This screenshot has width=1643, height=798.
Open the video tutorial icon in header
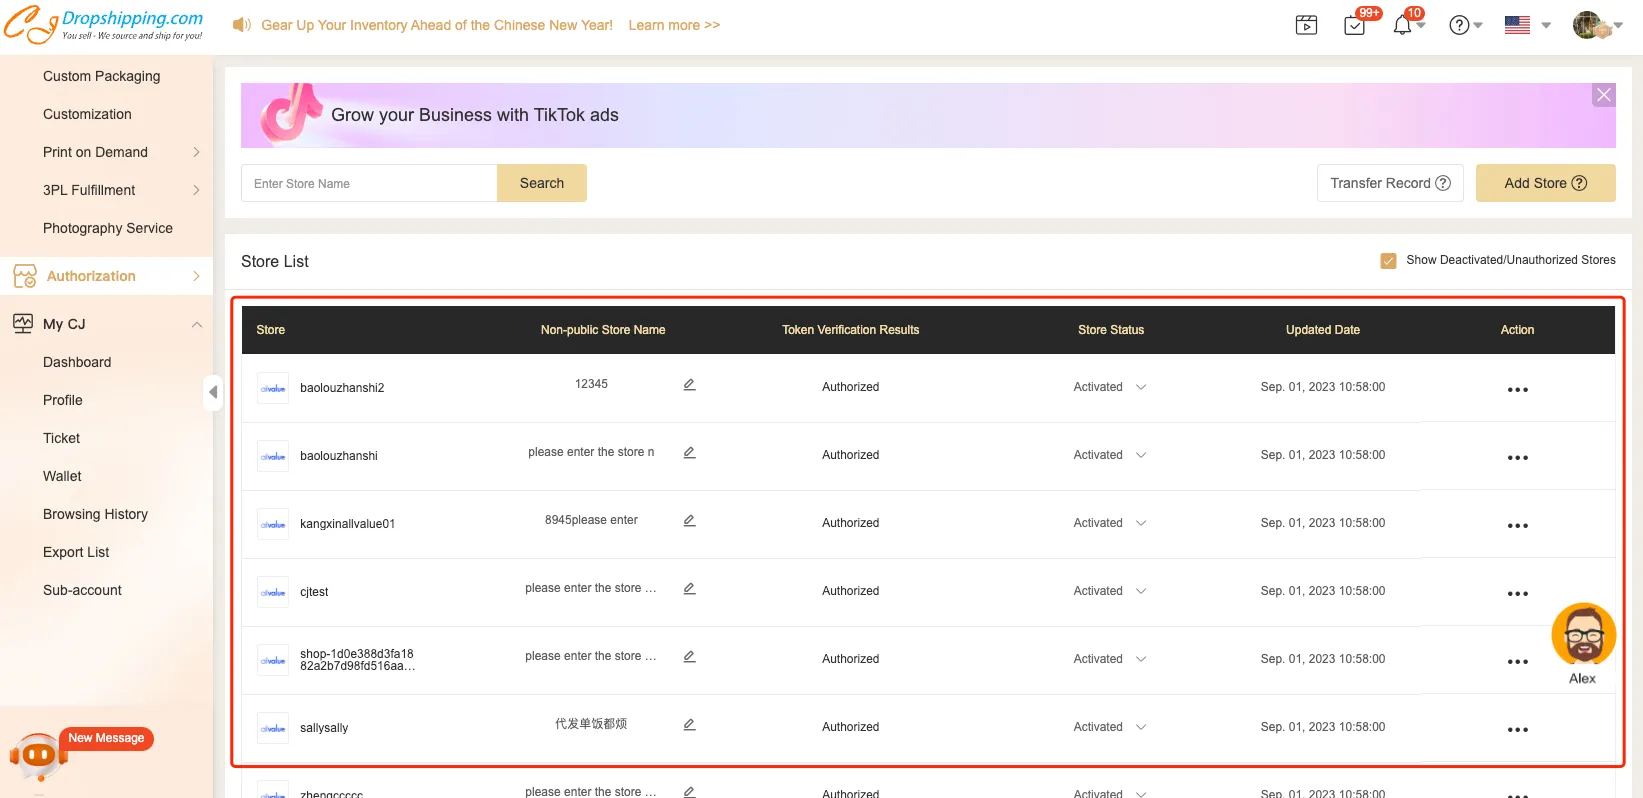pos(1306,25)
